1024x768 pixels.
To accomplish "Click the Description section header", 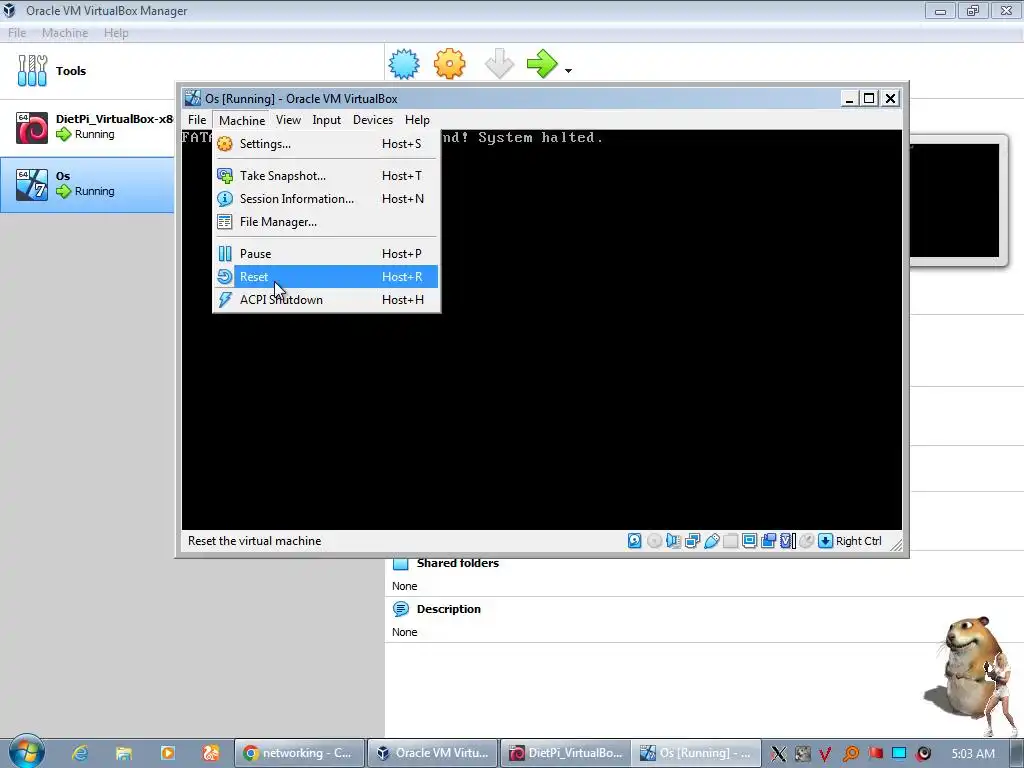I will 448,609.
